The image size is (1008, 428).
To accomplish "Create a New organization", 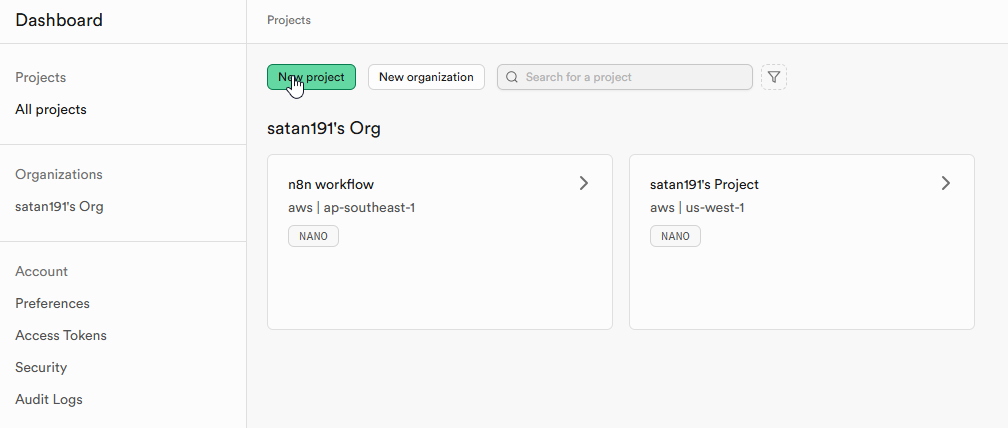I will click(x=426, y=77).
